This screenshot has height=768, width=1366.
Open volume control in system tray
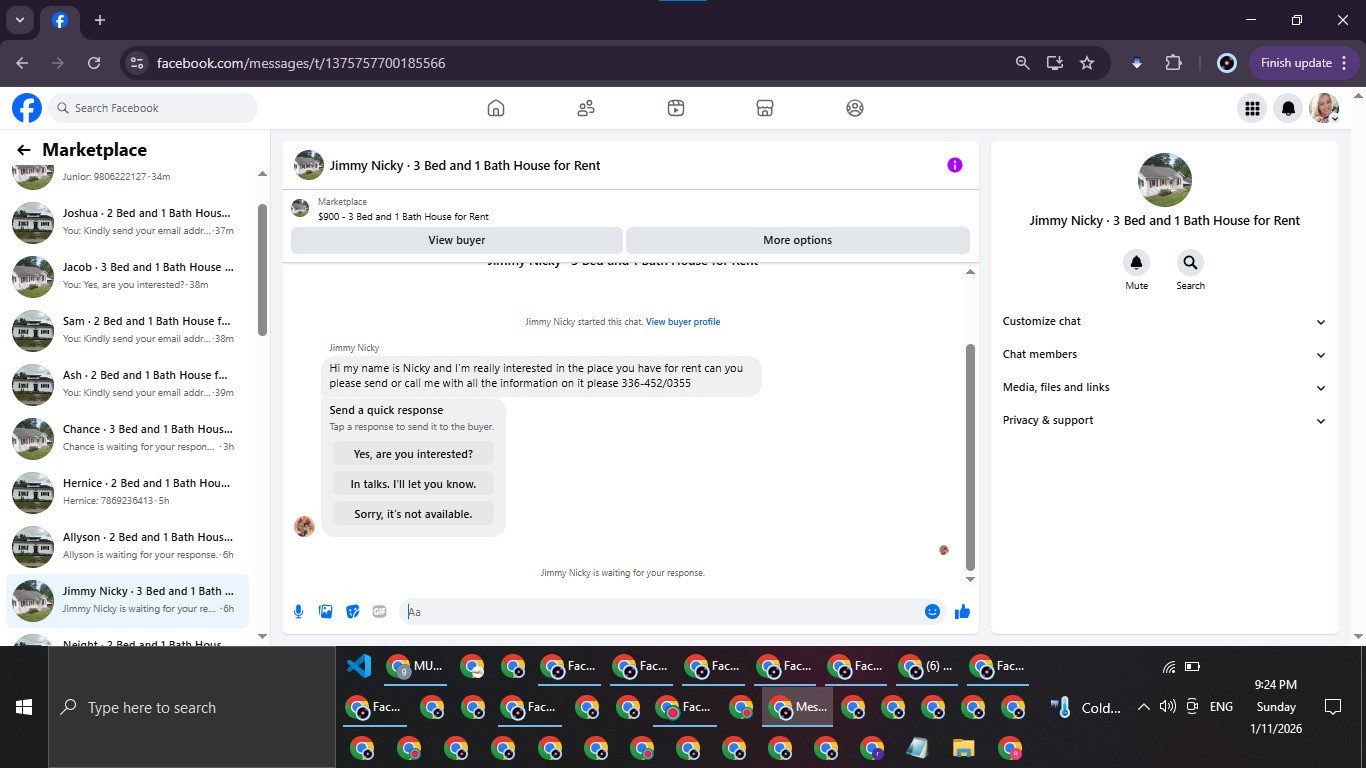coord(1167,707)
